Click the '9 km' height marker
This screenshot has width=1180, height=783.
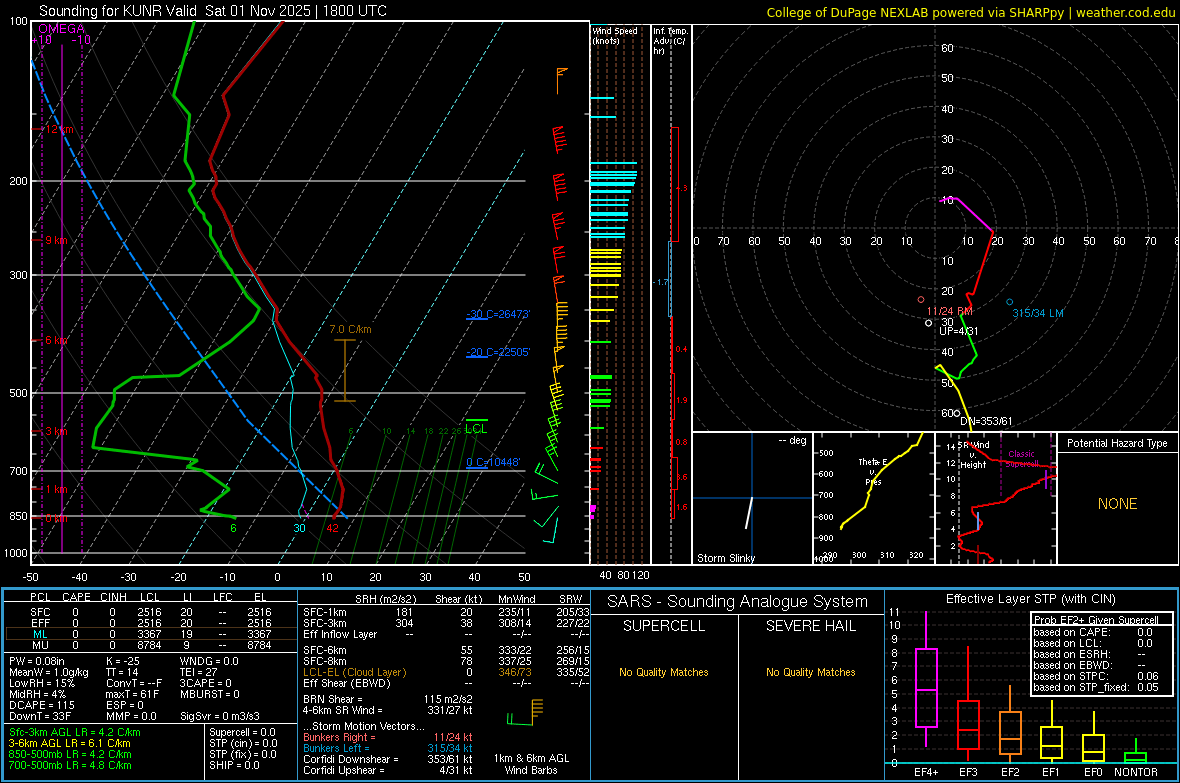pyautogui.click(x=56, y=240)
